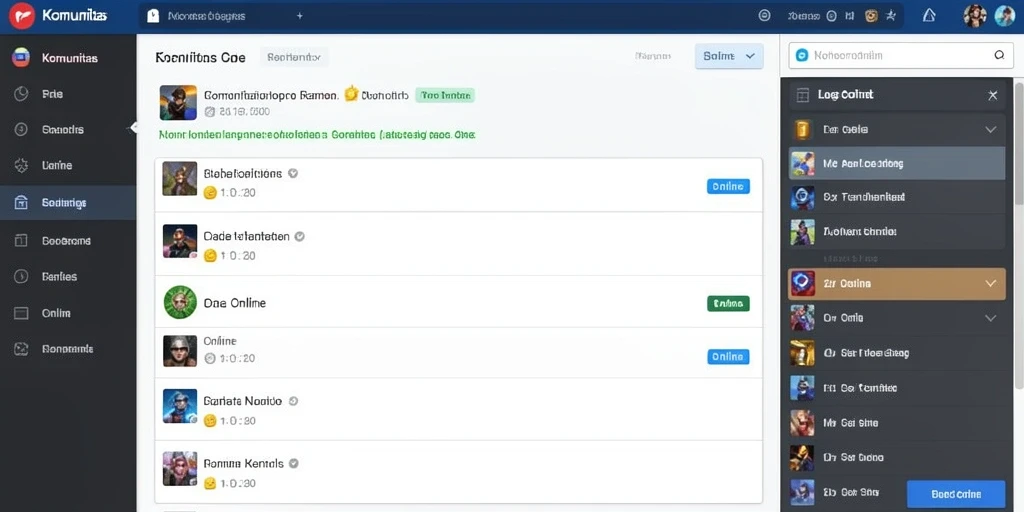This screenshot has height=512, width=1024.
Task: Click the triangle alert icon in header
Action: pyautogui.click(x=929, y=16)
